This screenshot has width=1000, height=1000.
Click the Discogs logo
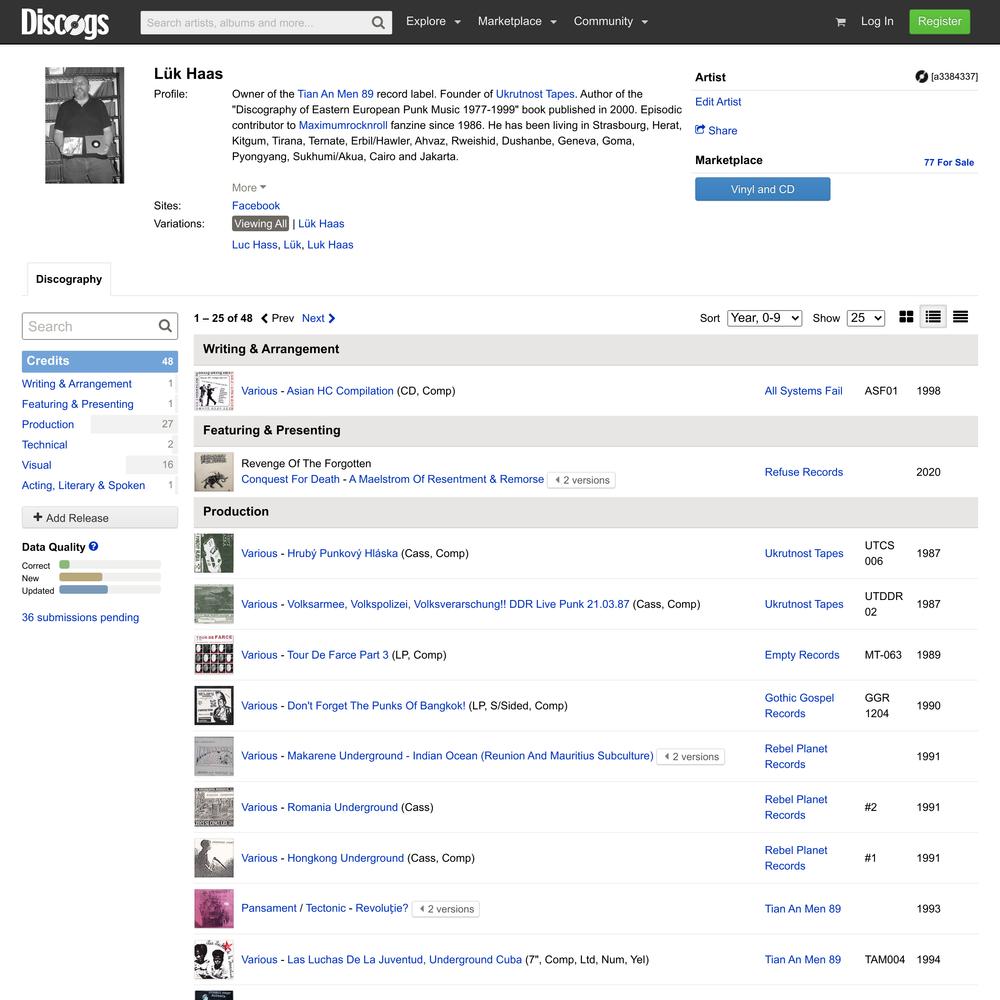65,23
